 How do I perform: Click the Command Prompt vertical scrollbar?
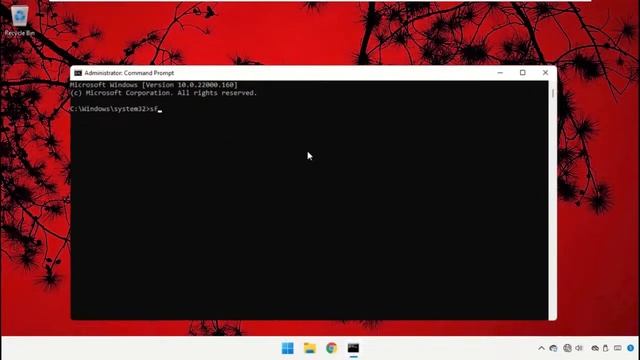(553, 200)
